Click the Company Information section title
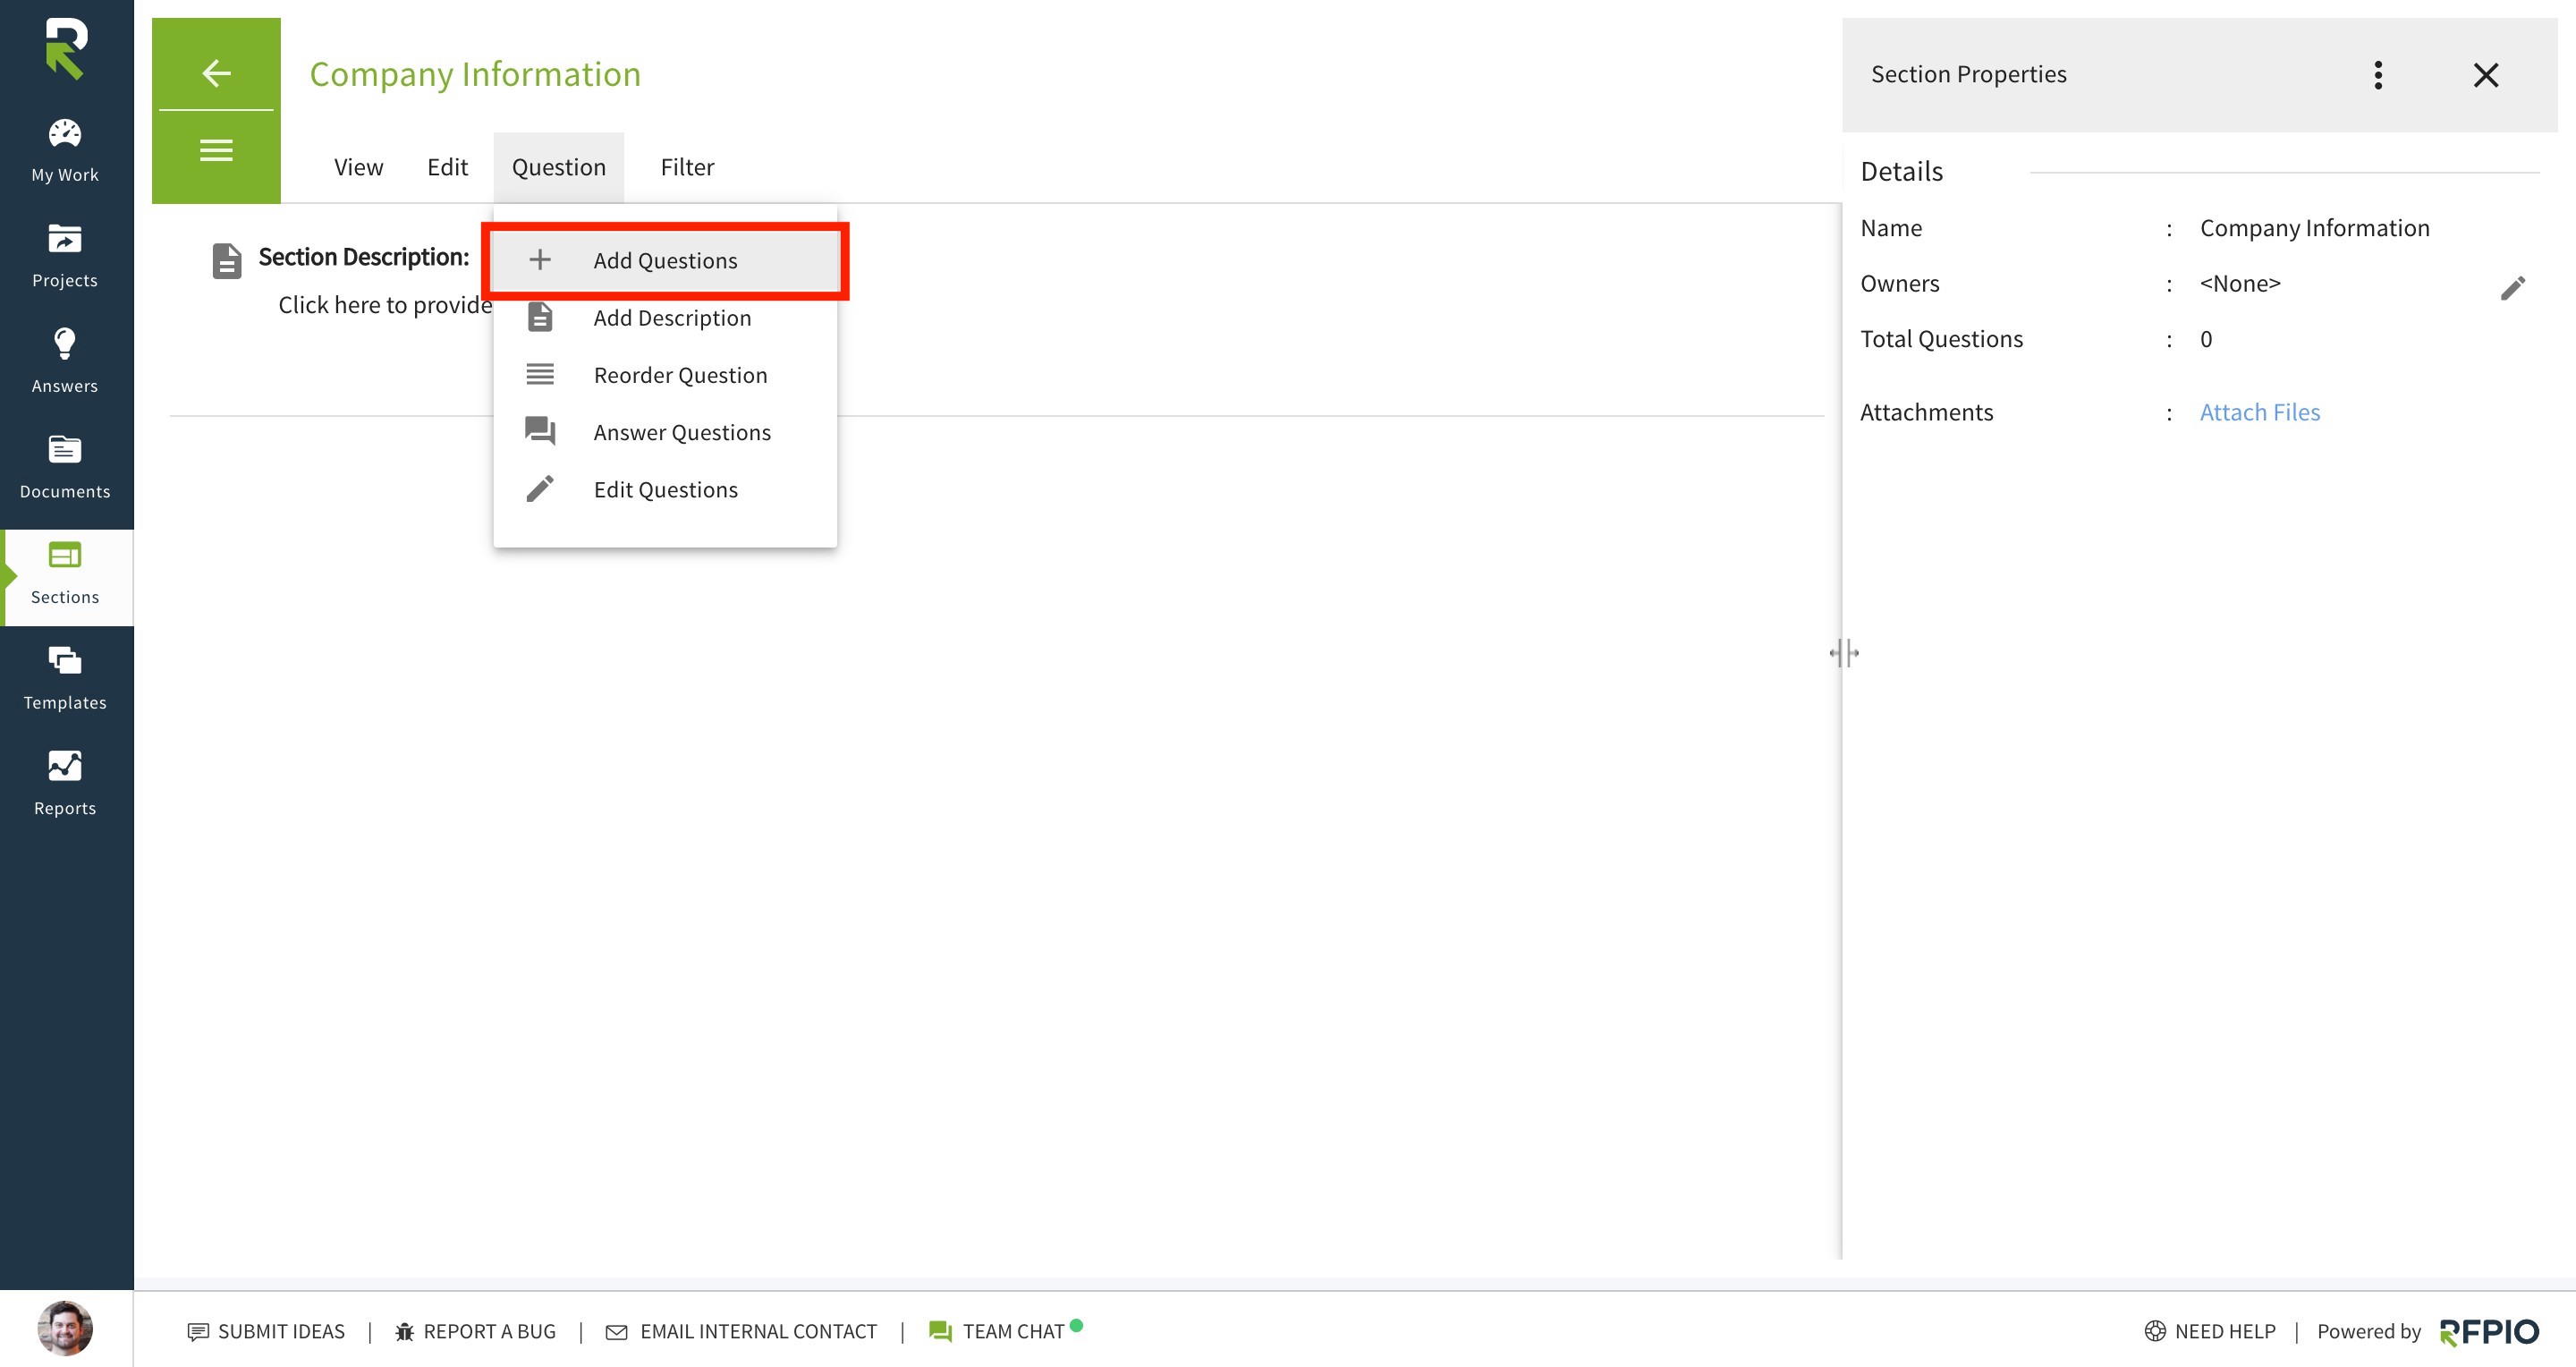Viewport: 2576px width, 1367px height. (x=475, y=74)
